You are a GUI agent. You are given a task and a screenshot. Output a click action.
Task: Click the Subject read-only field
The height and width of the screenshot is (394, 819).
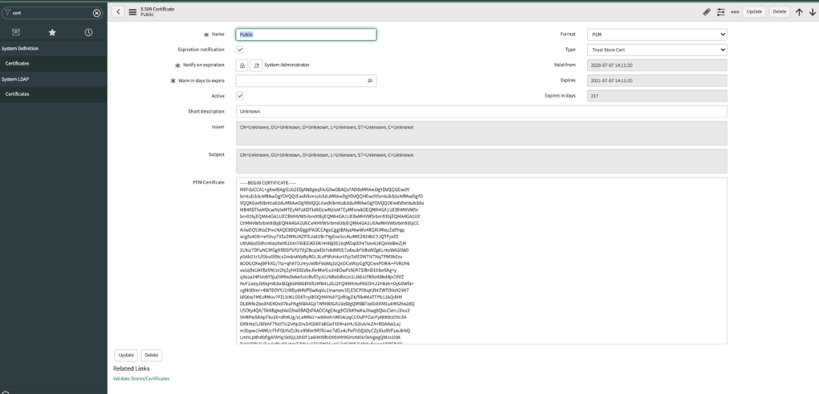click(482, 161)
